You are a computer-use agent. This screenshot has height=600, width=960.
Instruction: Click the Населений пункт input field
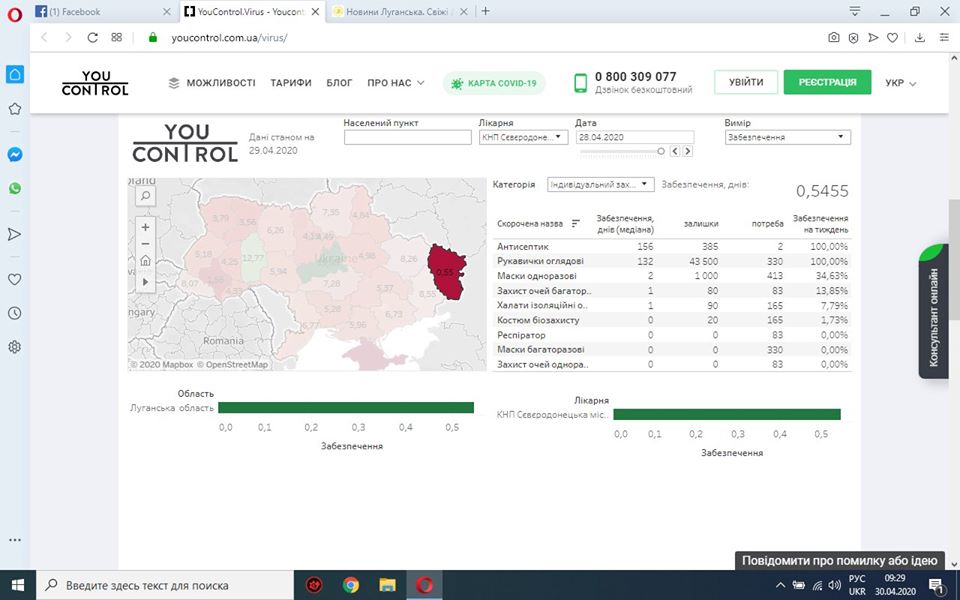point(407,137)
